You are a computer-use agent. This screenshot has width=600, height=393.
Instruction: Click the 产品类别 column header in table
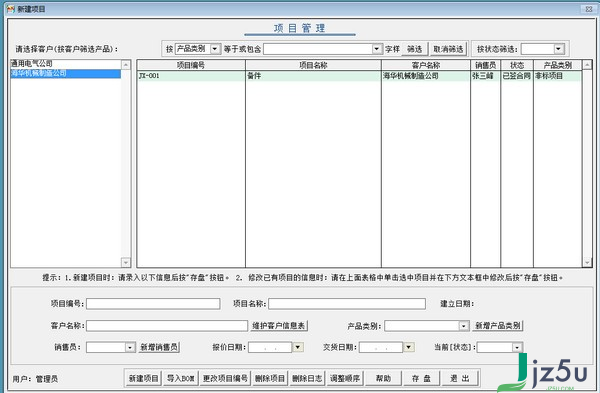pos(558,65)
